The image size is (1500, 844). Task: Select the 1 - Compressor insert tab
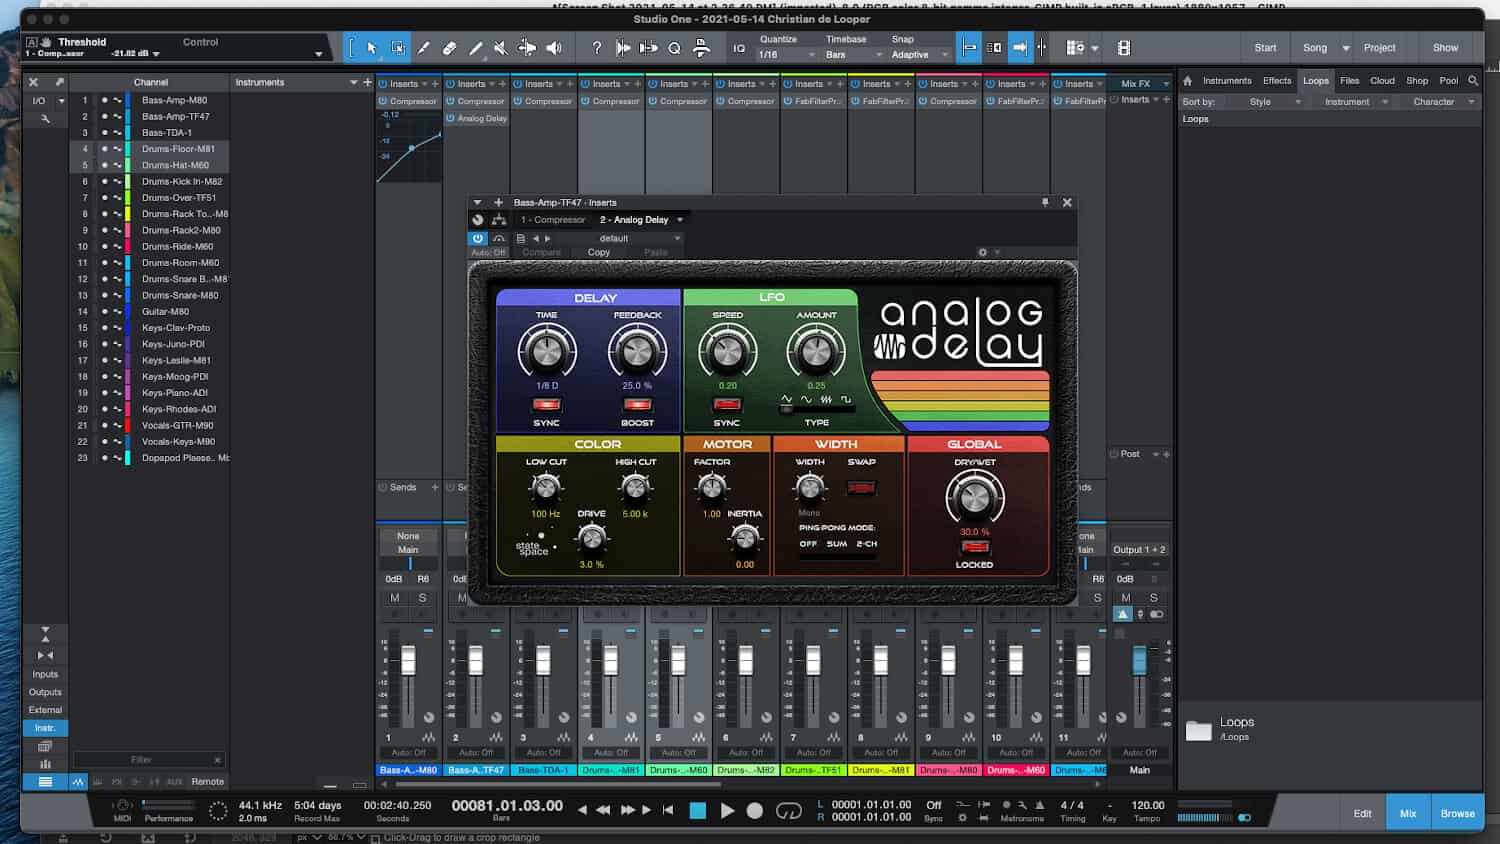(552, 220)
